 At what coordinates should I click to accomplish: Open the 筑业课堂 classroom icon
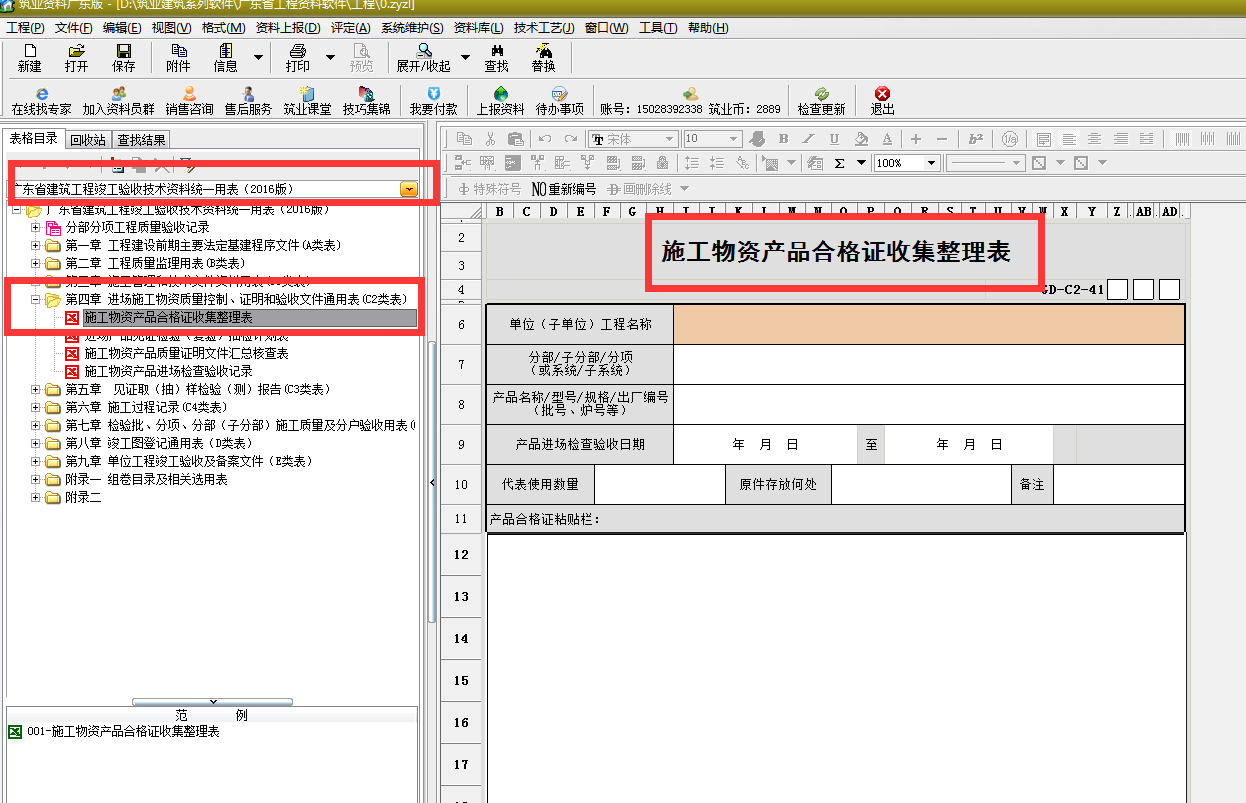[307, 101]
